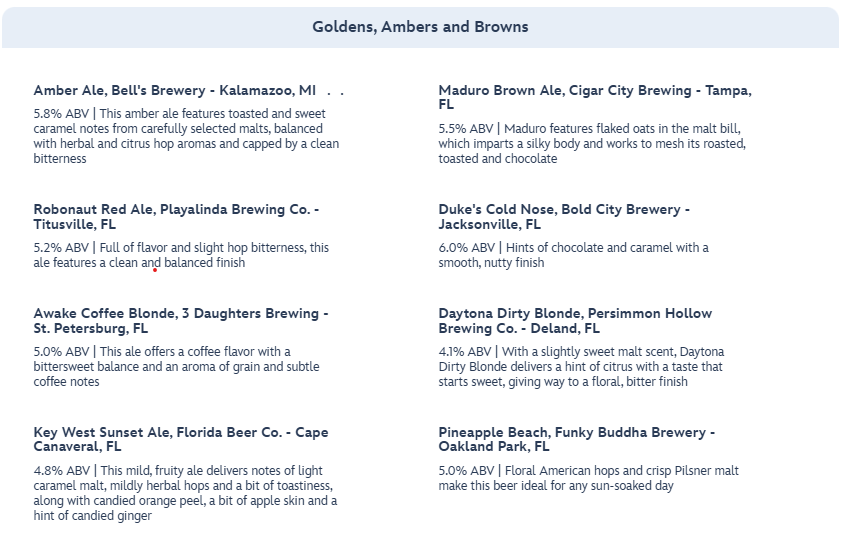
Task: Click the Amber Ale 5.8% ABV description
Action: (x=186, y=136)
